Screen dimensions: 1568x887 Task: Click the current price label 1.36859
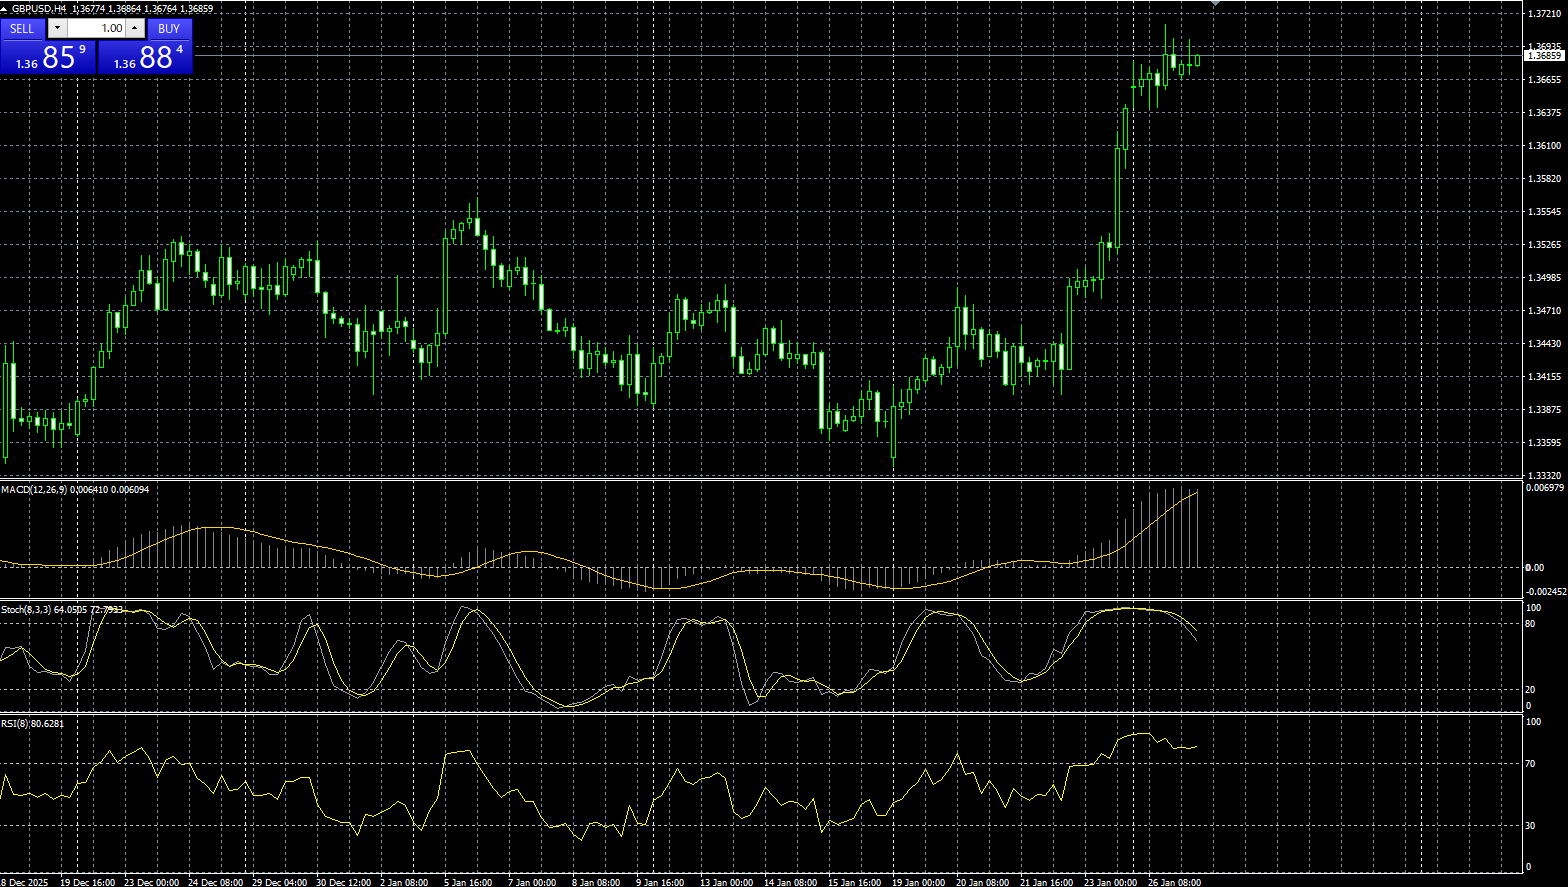pos(1544,56)
